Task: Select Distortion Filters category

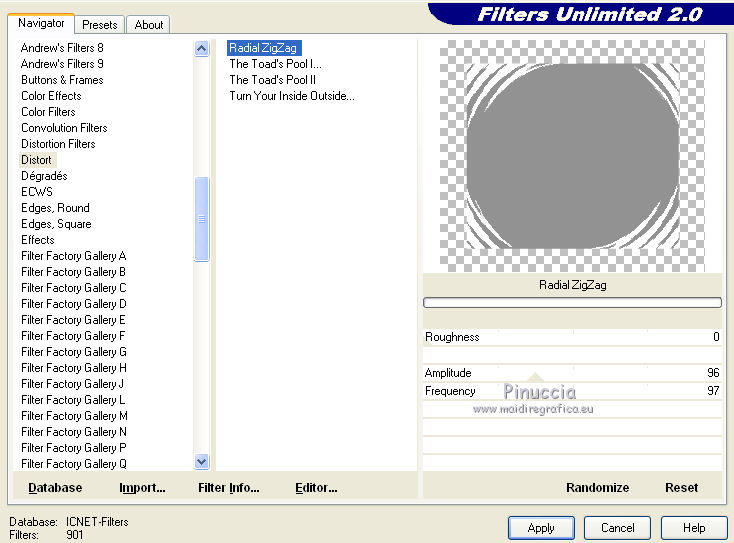Action: 58,143
